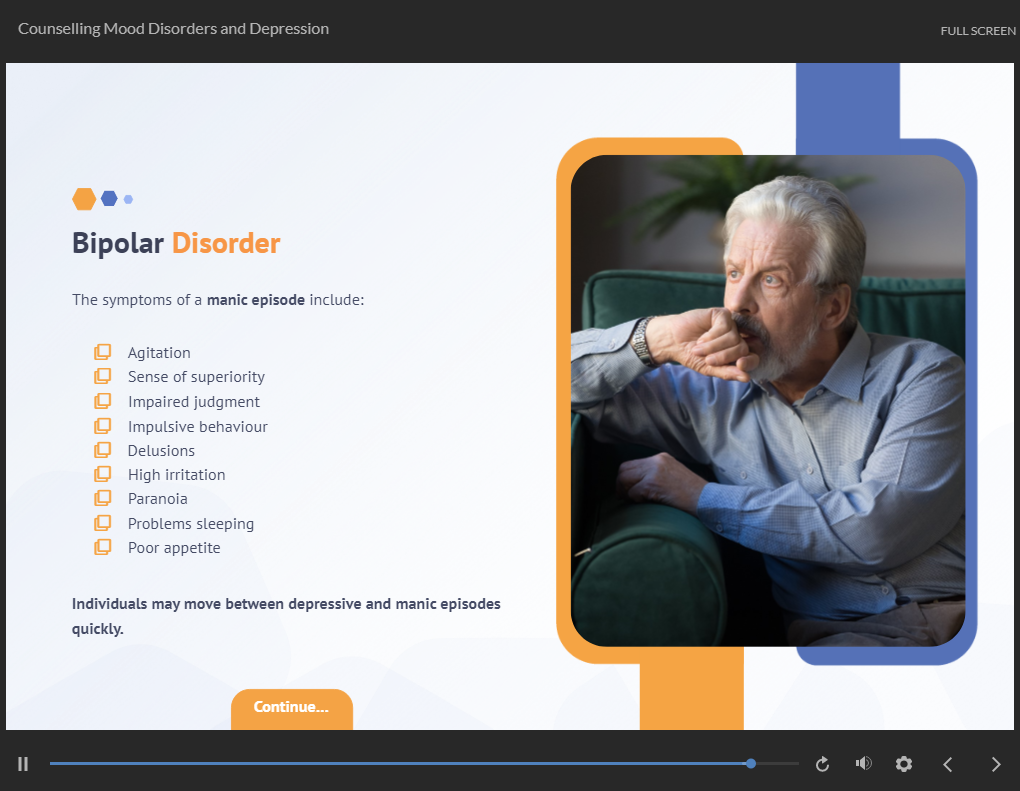
Task: Enter FULL SCREEN mode
Action: [977, 31]
